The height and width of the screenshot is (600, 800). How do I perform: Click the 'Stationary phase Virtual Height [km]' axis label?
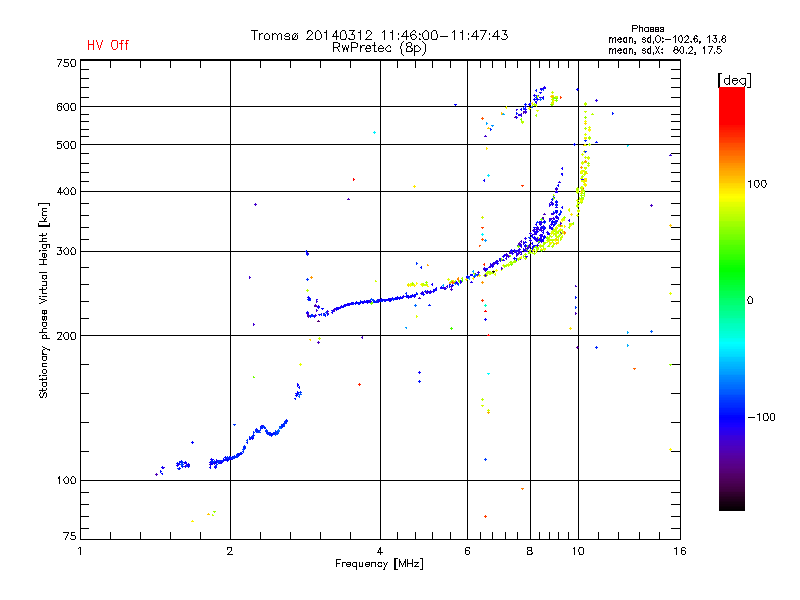click(x=43, y=301)
